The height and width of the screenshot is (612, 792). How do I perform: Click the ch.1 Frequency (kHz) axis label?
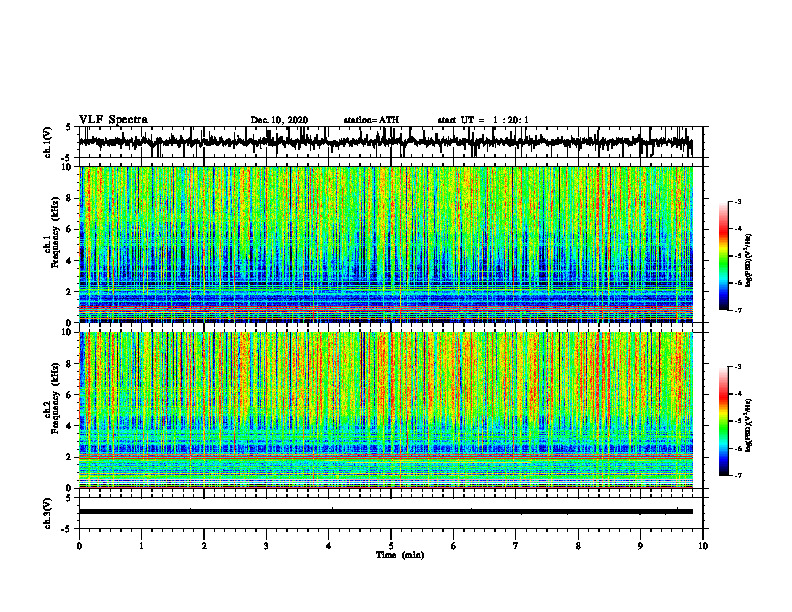pos(52,232)
